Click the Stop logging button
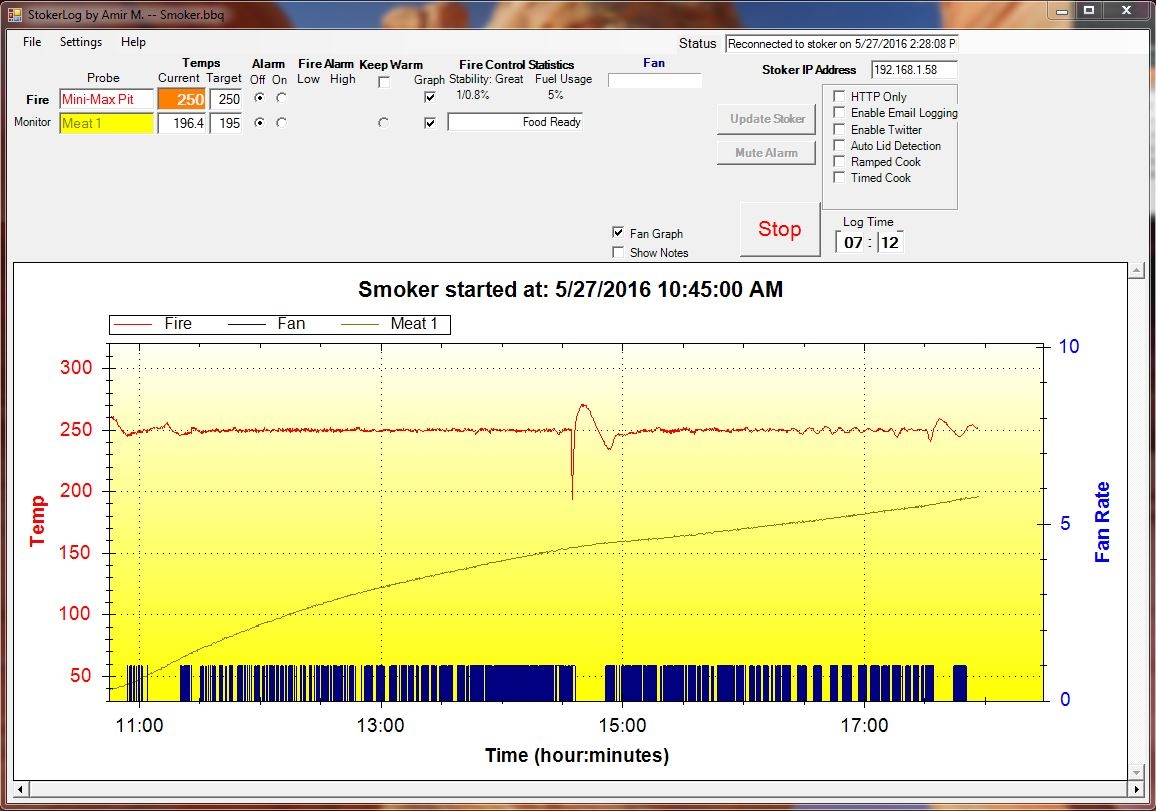The height and width of the screenshot is (811, 1156). point(779,229)
